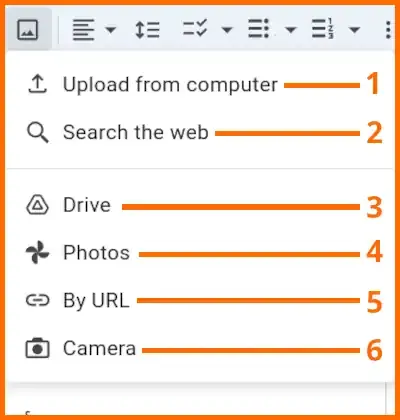Expand the numbered list dropdown arrow
Viewport: 400px width, 420px height.
[x=354, y=30]
